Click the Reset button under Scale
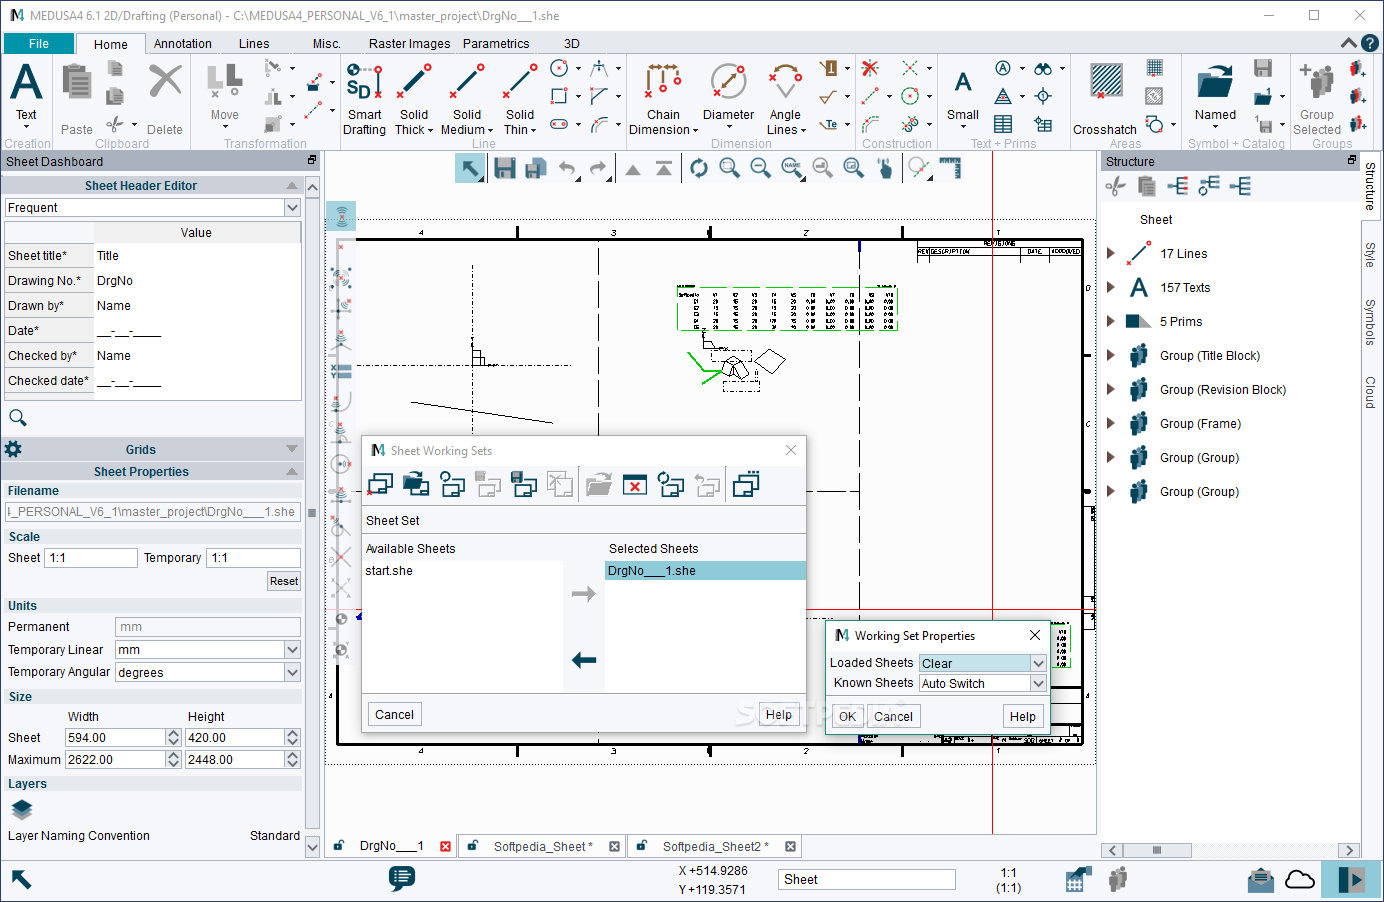The width and height of the screenshot is (1384, 902). tap(283, 581)
